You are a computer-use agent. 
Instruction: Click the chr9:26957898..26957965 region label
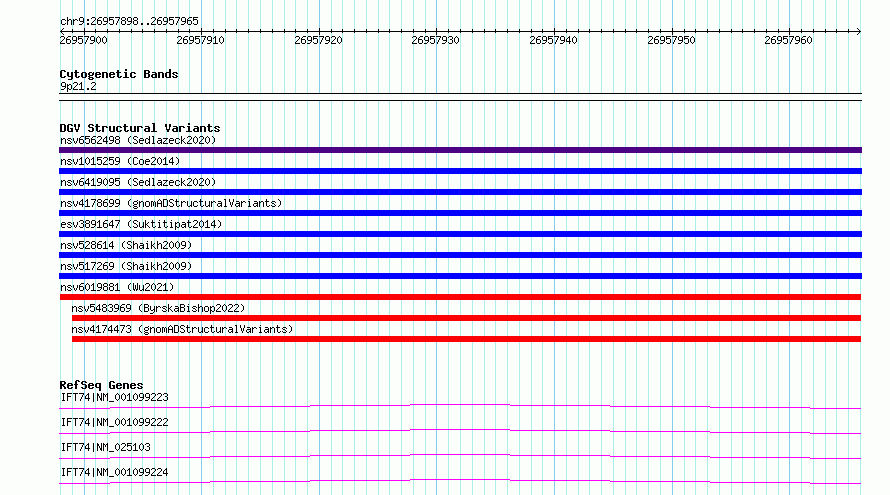click(129, 21)
